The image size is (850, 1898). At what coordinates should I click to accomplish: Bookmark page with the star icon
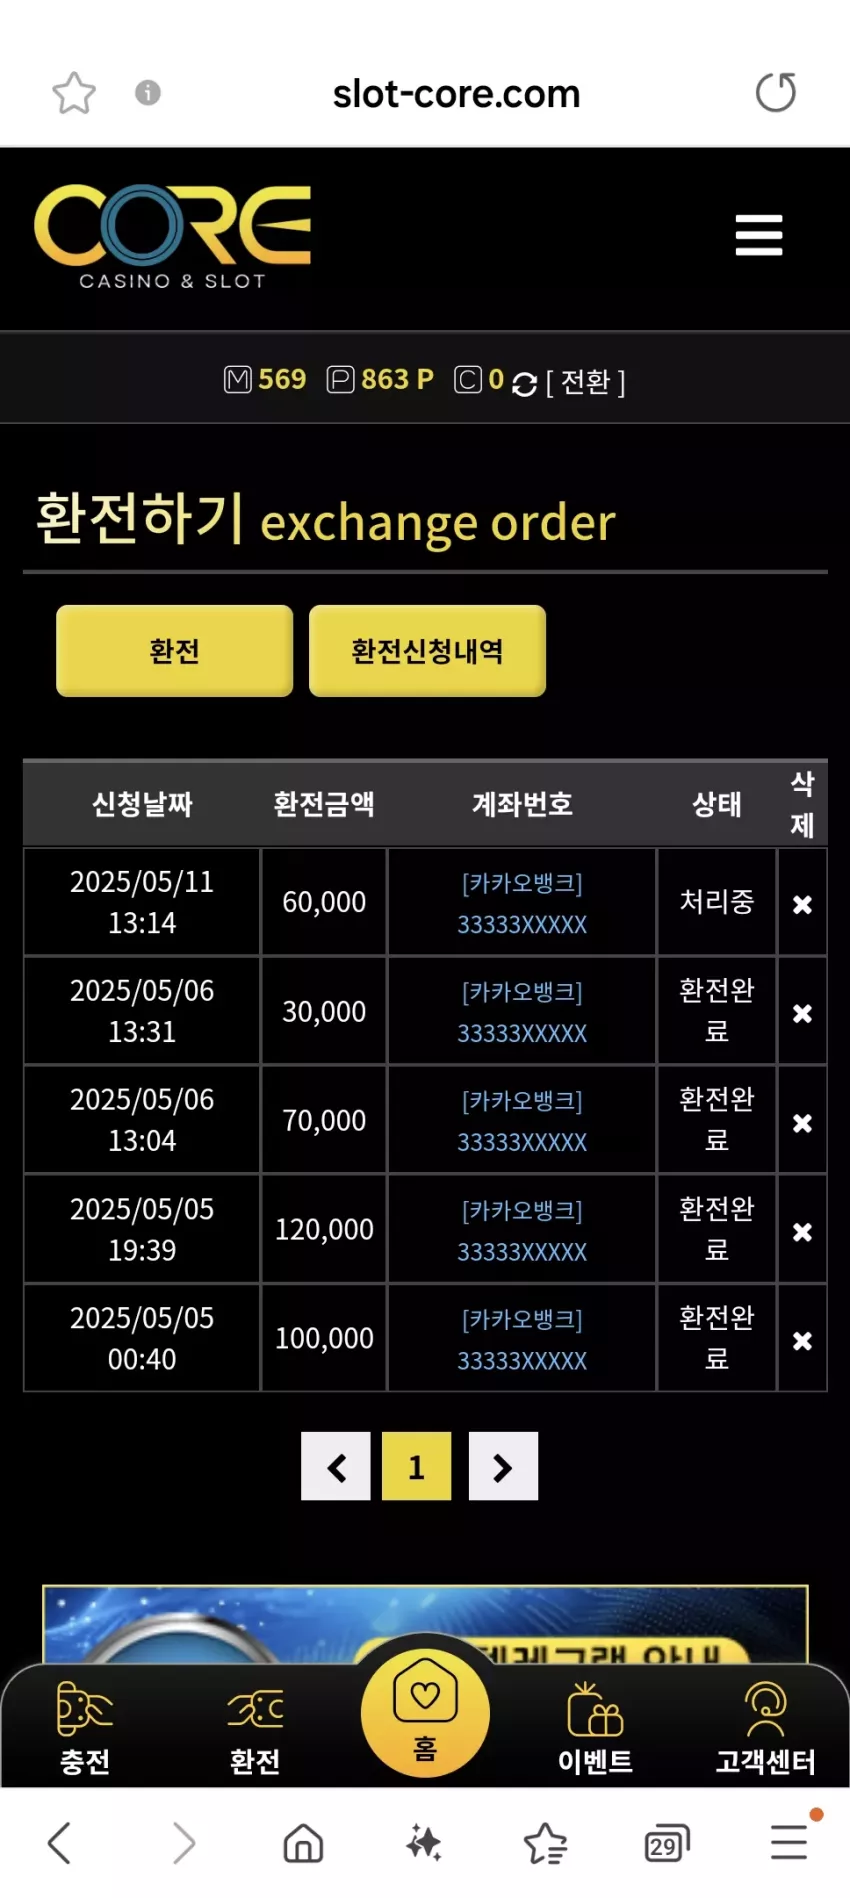[74, 93]
